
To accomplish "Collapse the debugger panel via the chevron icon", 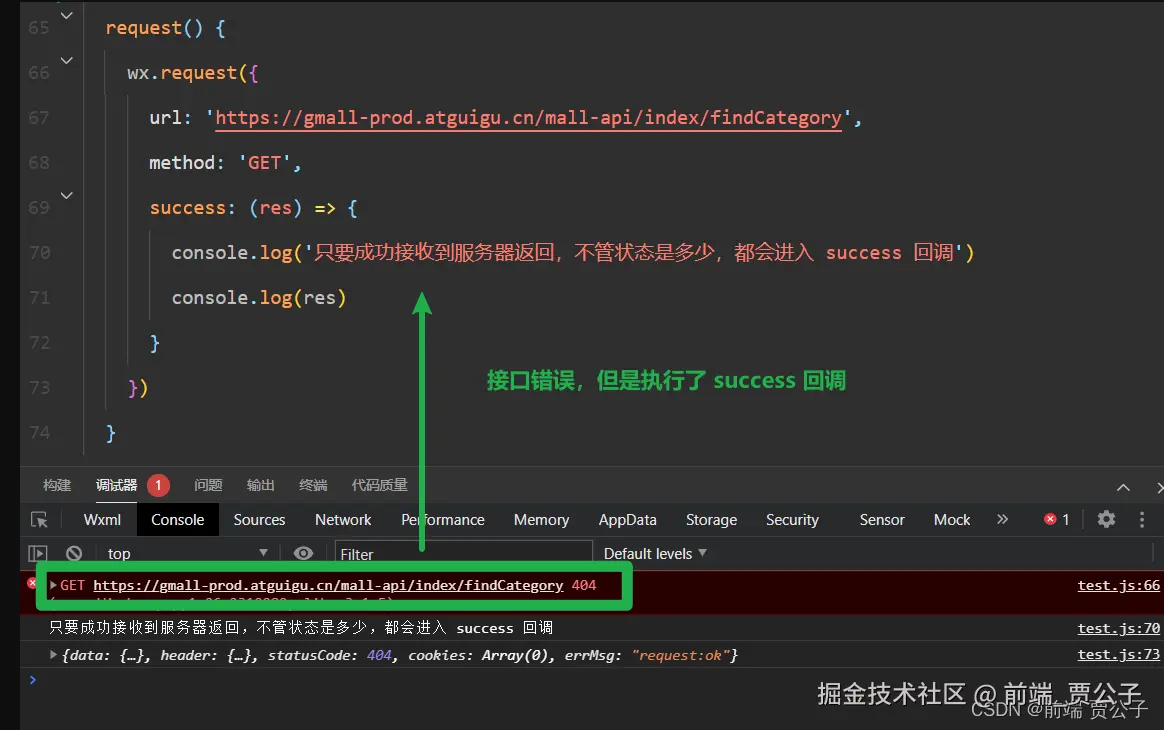I will (1123, 487).
